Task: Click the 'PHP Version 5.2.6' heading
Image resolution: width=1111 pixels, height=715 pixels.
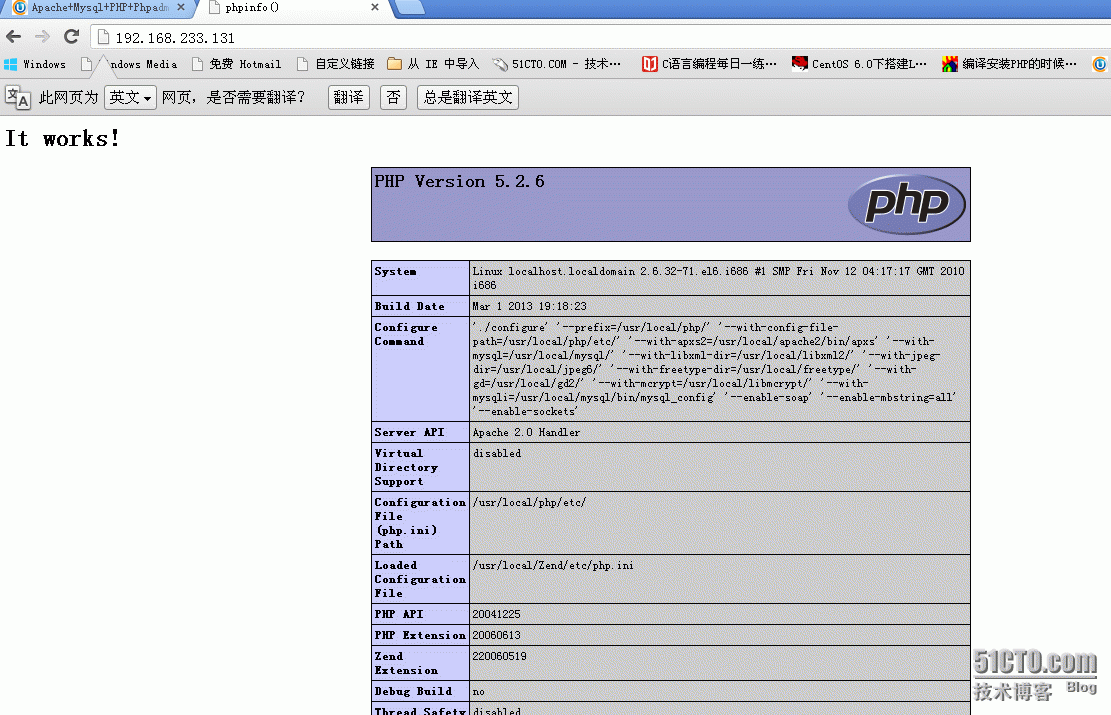Action: click(x=459, y=181)
